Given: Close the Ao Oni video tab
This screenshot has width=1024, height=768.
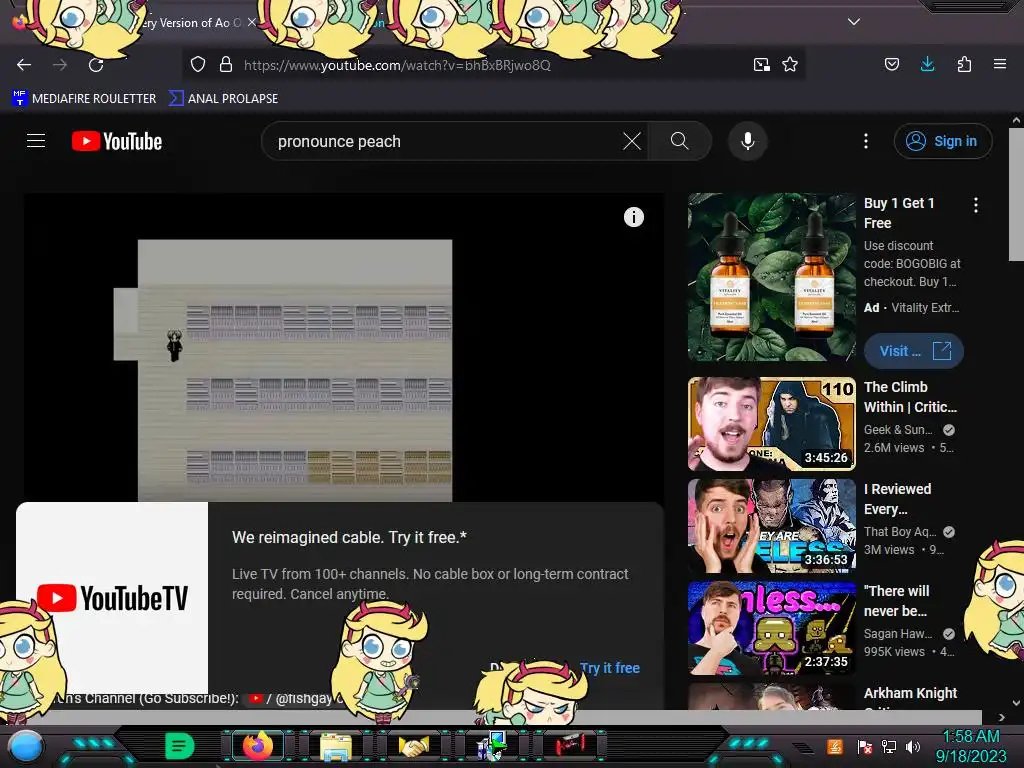Looking at the screenshot, I should click(x=252, y=22).
